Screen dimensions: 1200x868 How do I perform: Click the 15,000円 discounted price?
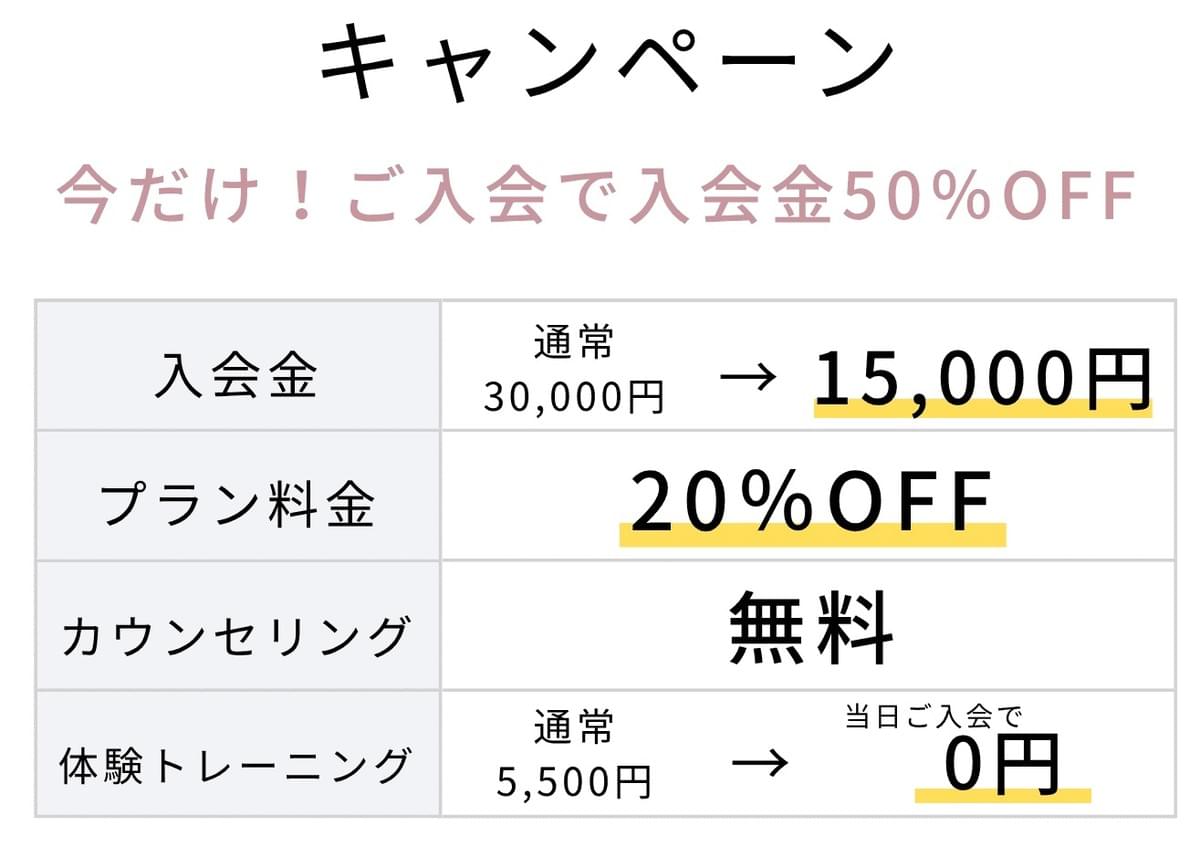tap(982, 377)
